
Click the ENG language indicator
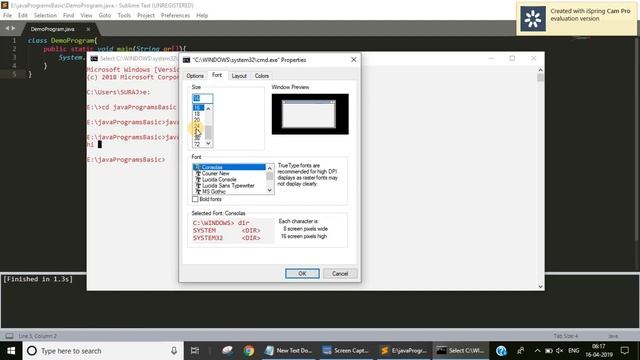coord(573,351)
